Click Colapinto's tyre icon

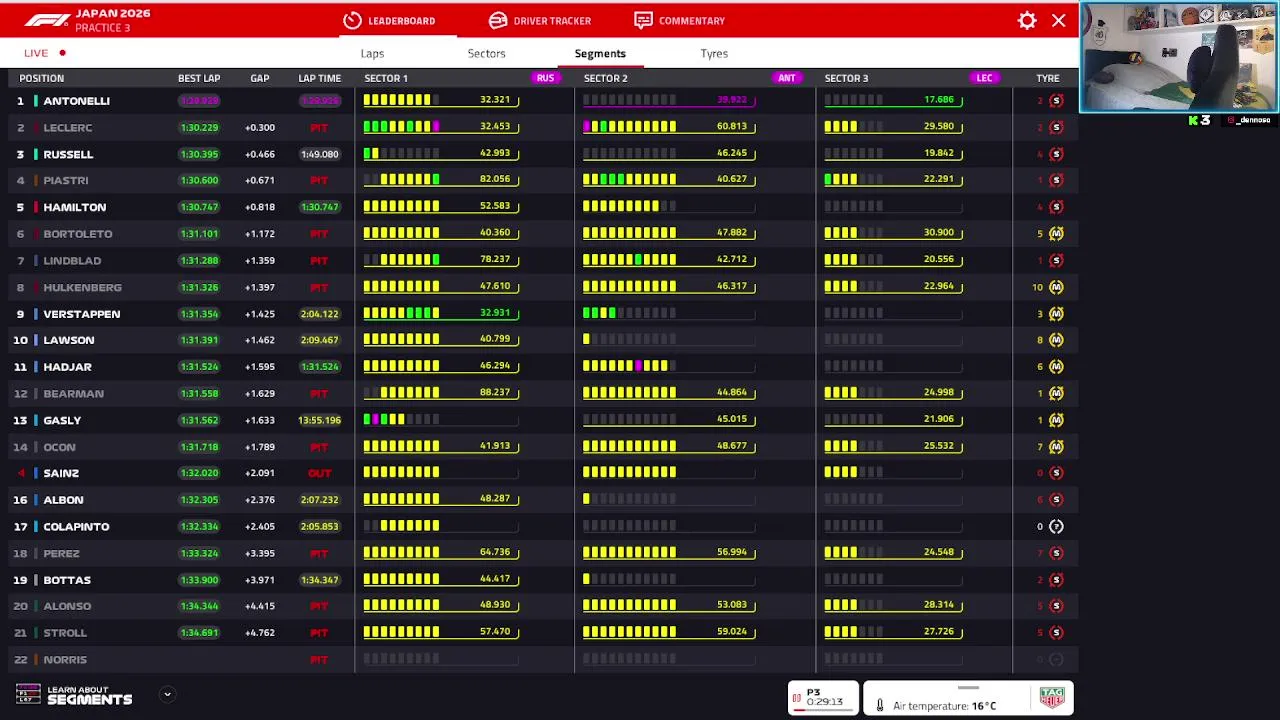(x=1056, y=526)
